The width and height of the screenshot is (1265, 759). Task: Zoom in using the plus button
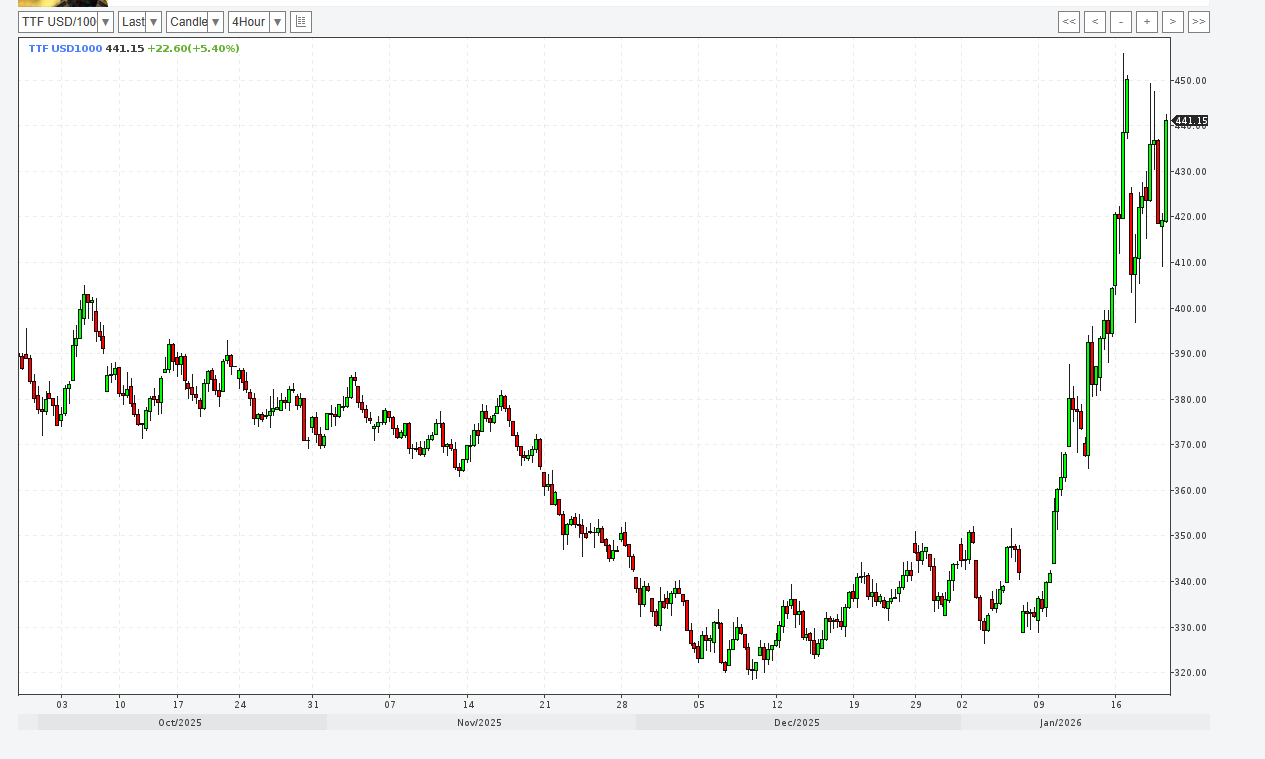pos(1147,22)
